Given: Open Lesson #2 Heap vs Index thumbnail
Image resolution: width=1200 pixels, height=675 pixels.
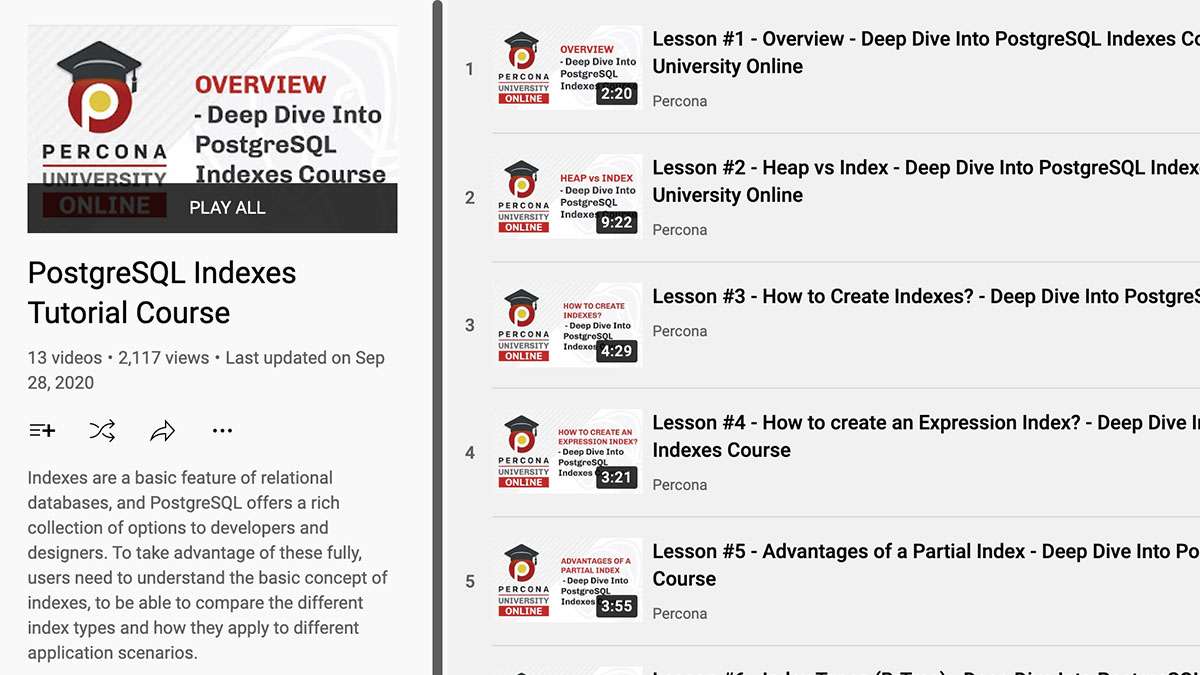Looking at the screenshot, I should [x=568, y=197].
